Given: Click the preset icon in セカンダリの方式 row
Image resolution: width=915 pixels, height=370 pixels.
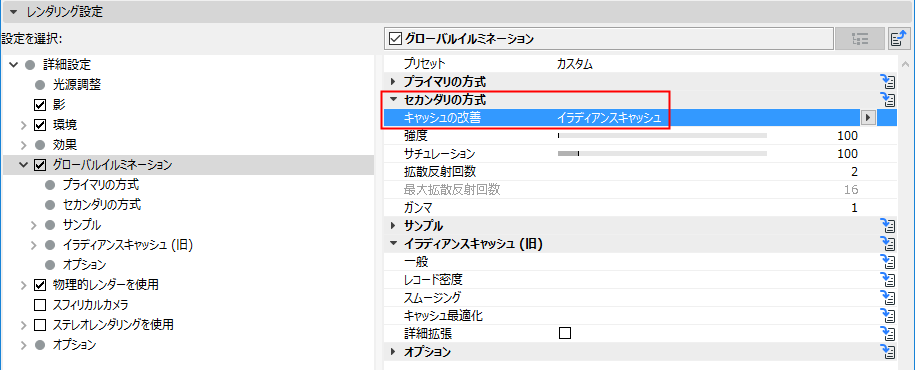Looking at the screenshot, I should point(887,100).
